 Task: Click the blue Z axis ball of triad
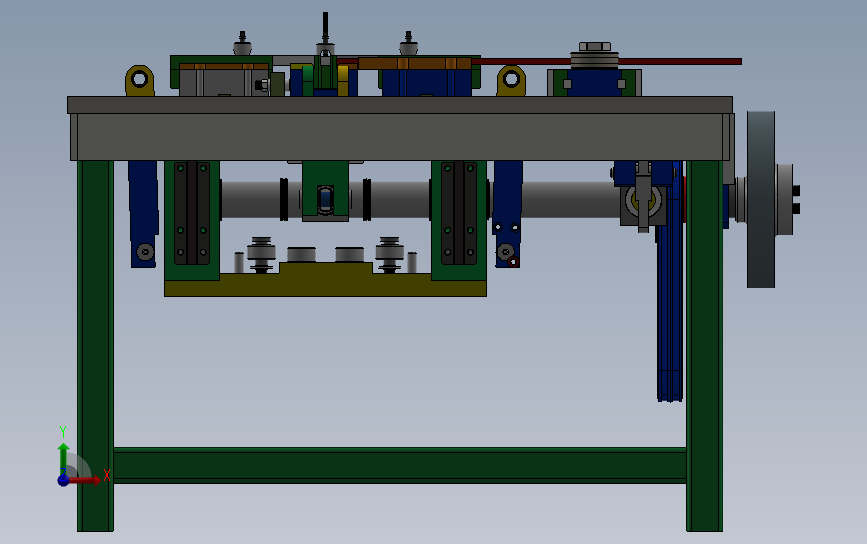64,480
